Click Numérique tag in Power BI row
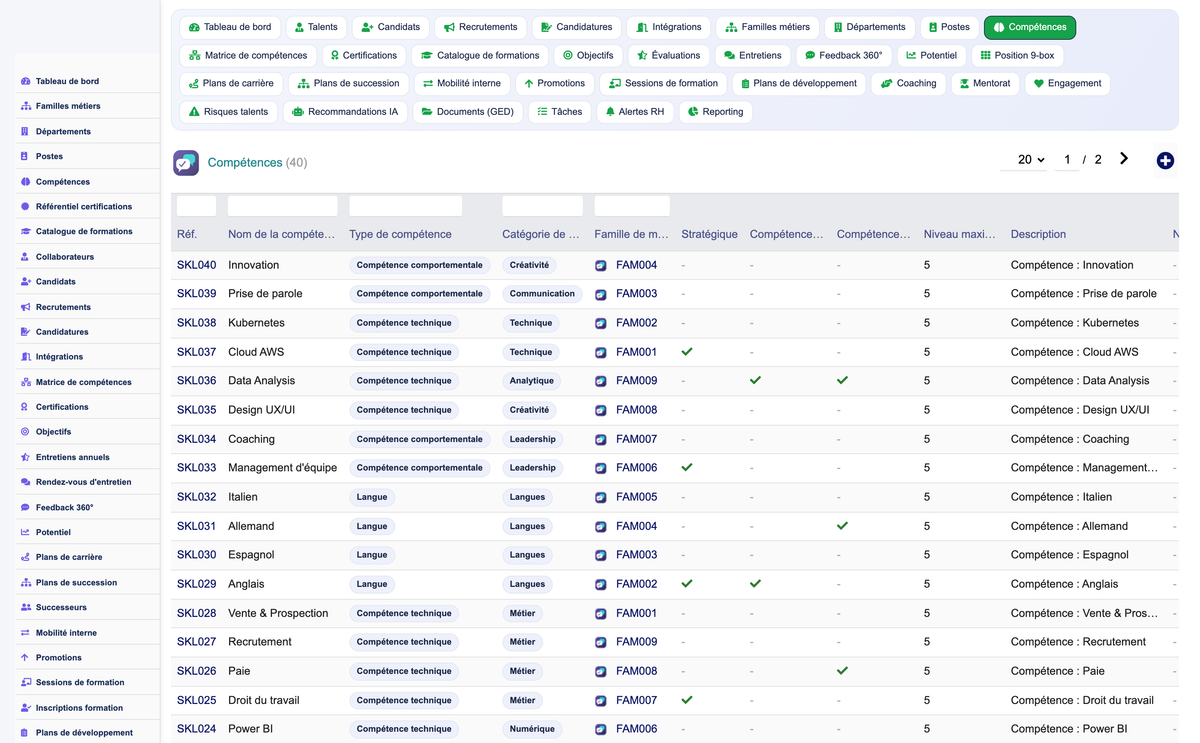Screen dimensions: 1200x743 [x=532, y=729]
